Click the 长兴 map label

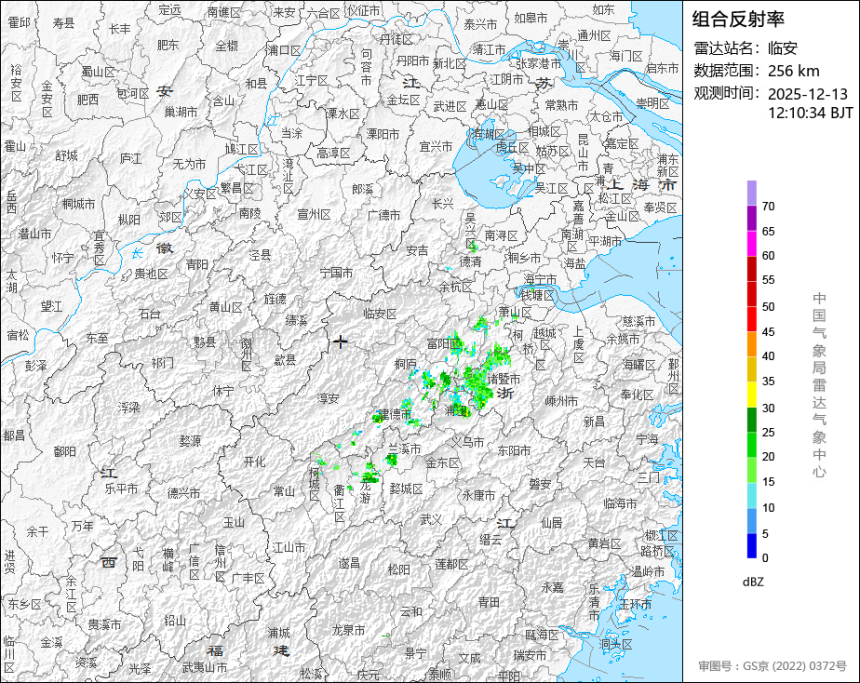(x=443, y=204)
